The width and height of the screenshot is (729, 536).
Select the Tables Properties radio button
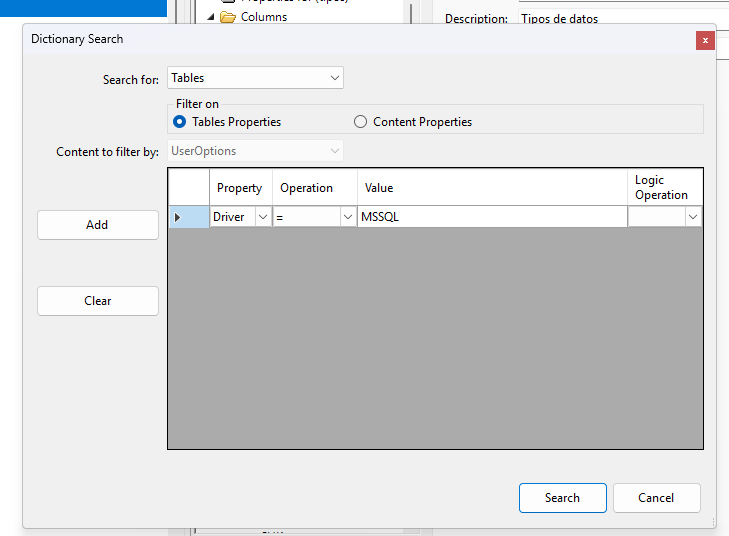coord(180,122)
